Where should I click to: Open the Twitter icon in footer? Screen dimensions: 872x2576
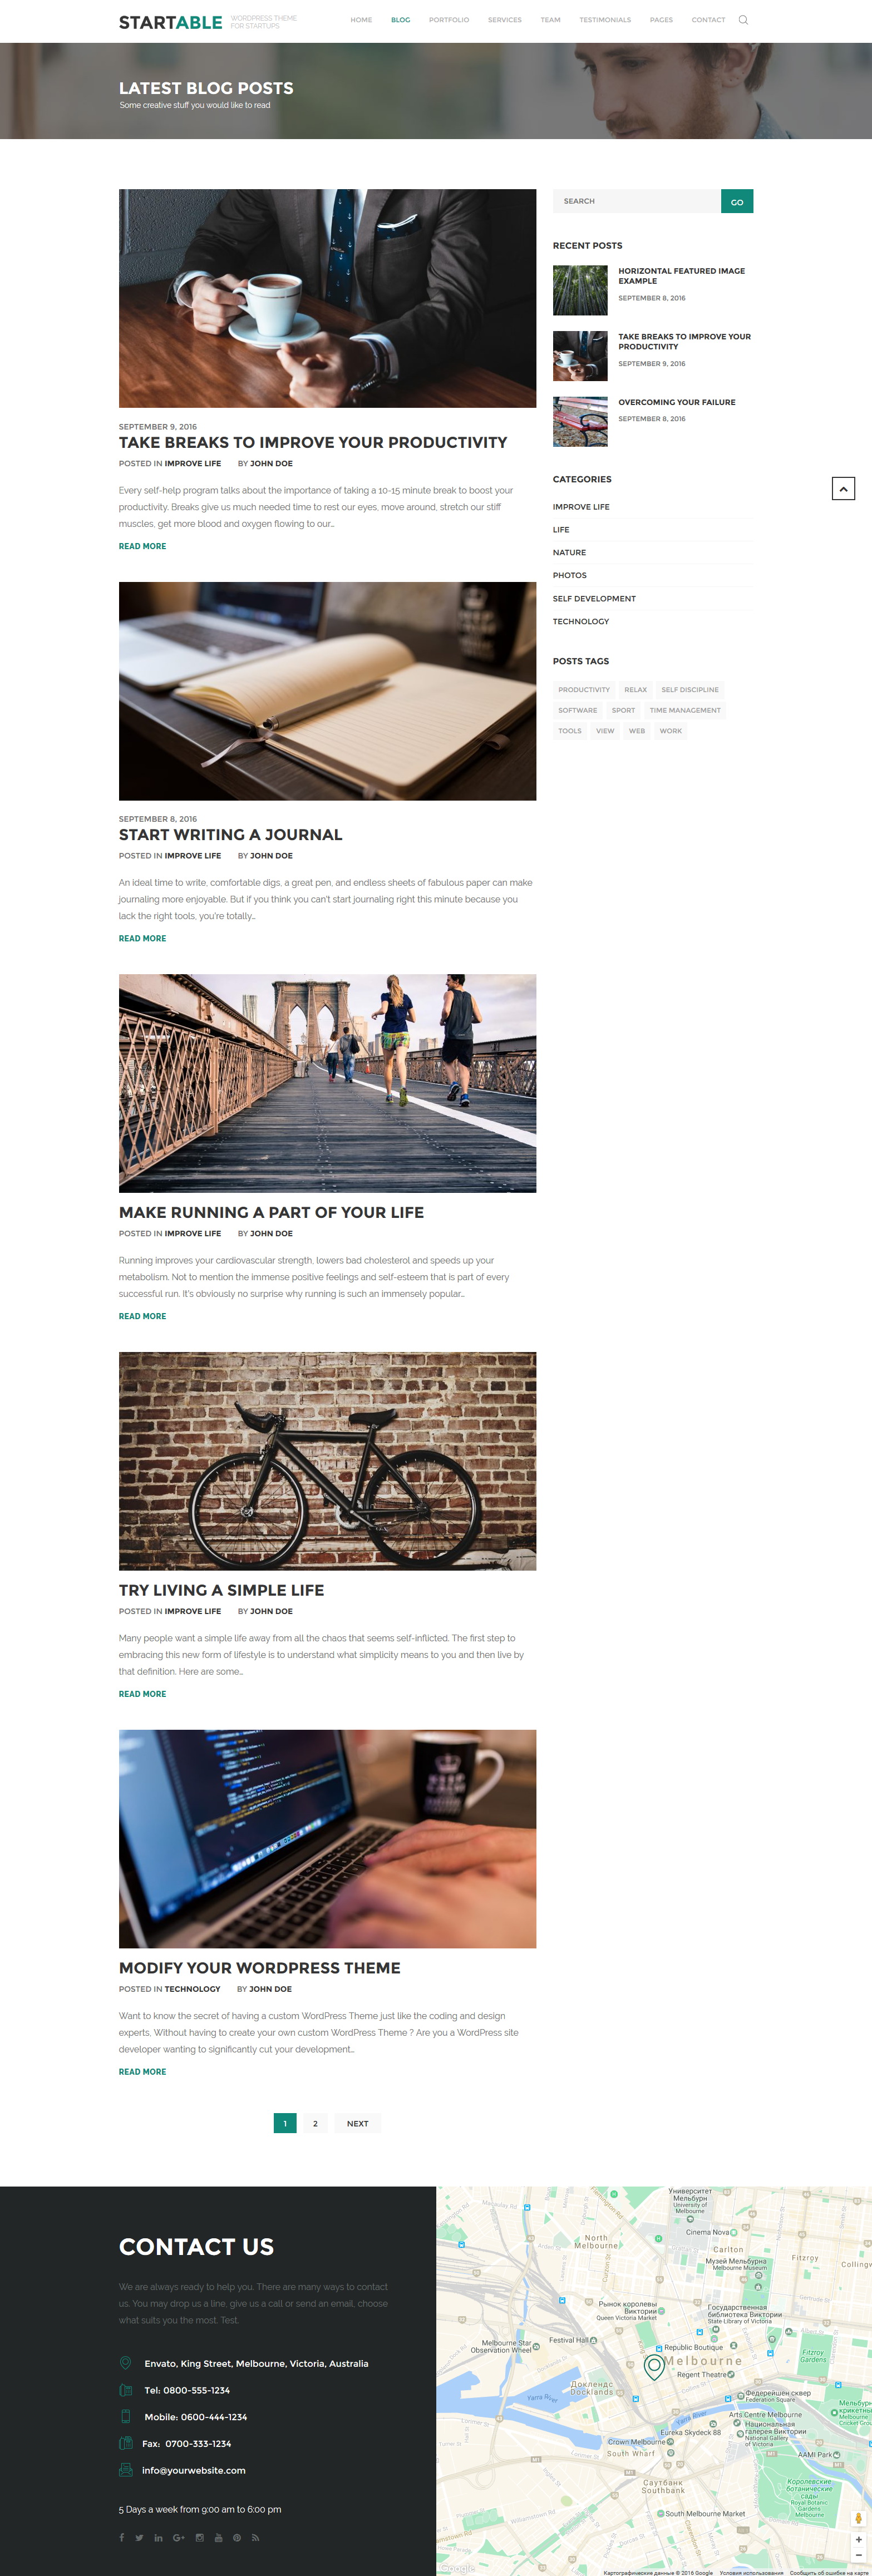[139, 2537]
